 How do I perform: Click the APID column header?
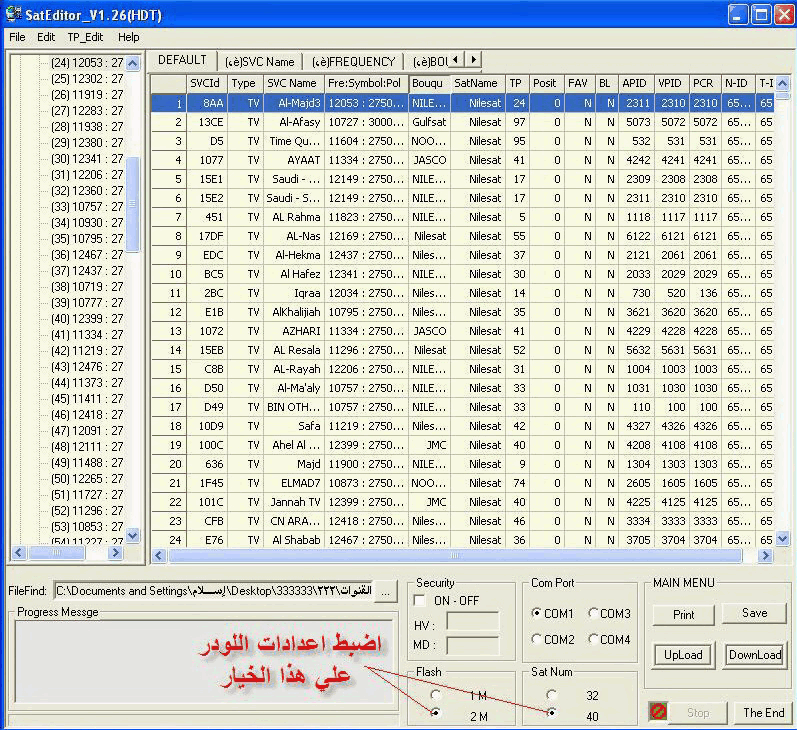[x=635, y=83]
